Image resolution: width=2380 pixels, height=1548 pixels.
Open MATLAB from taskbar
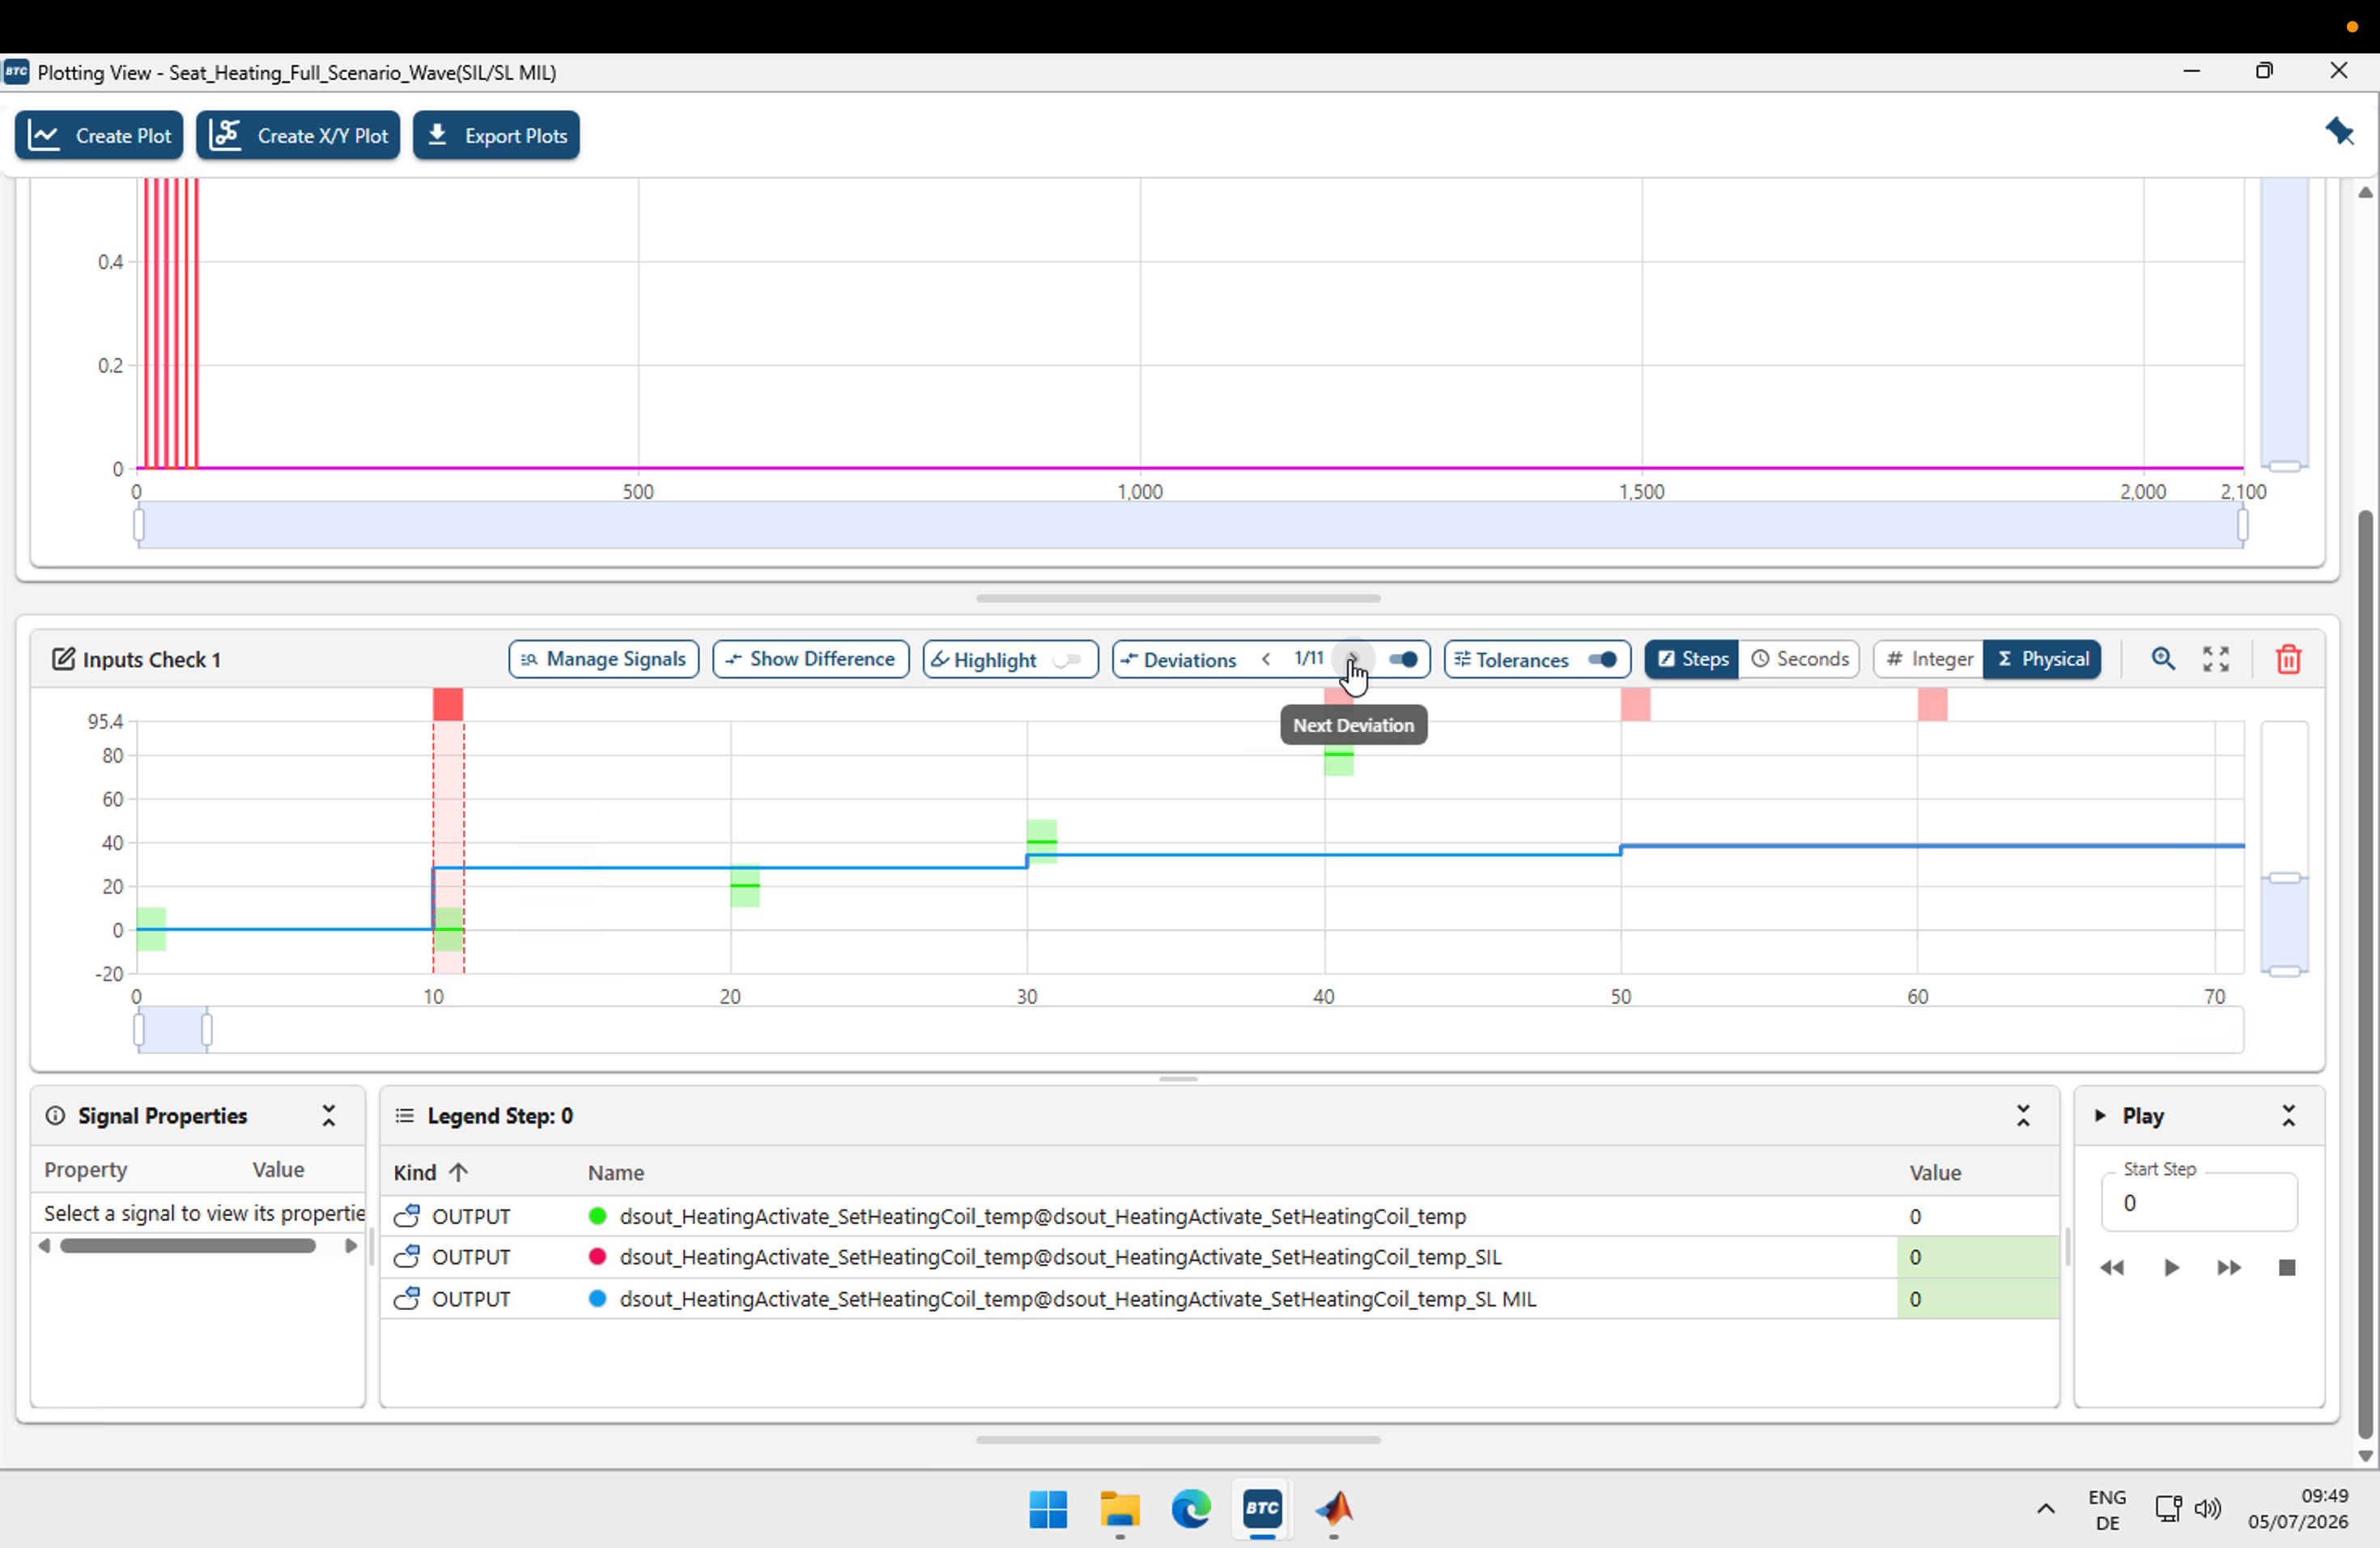pyautogui.click(x=1334, y=1509)
